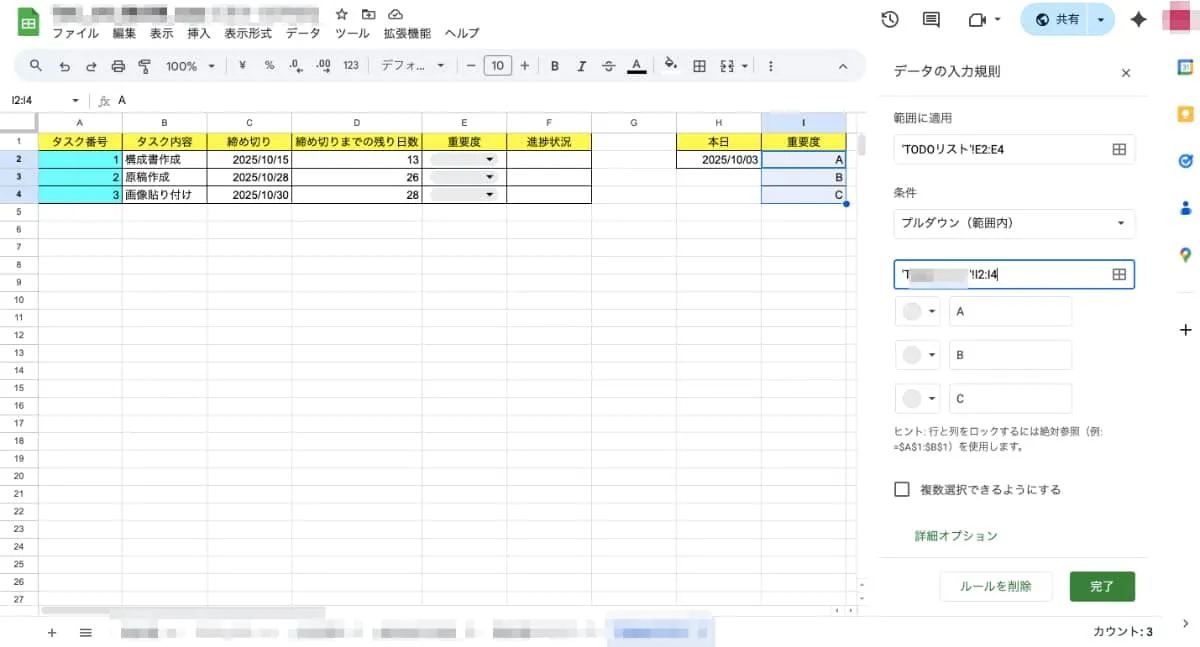Open the borders tool
The image size is (1200, 647).
point(698,65)
